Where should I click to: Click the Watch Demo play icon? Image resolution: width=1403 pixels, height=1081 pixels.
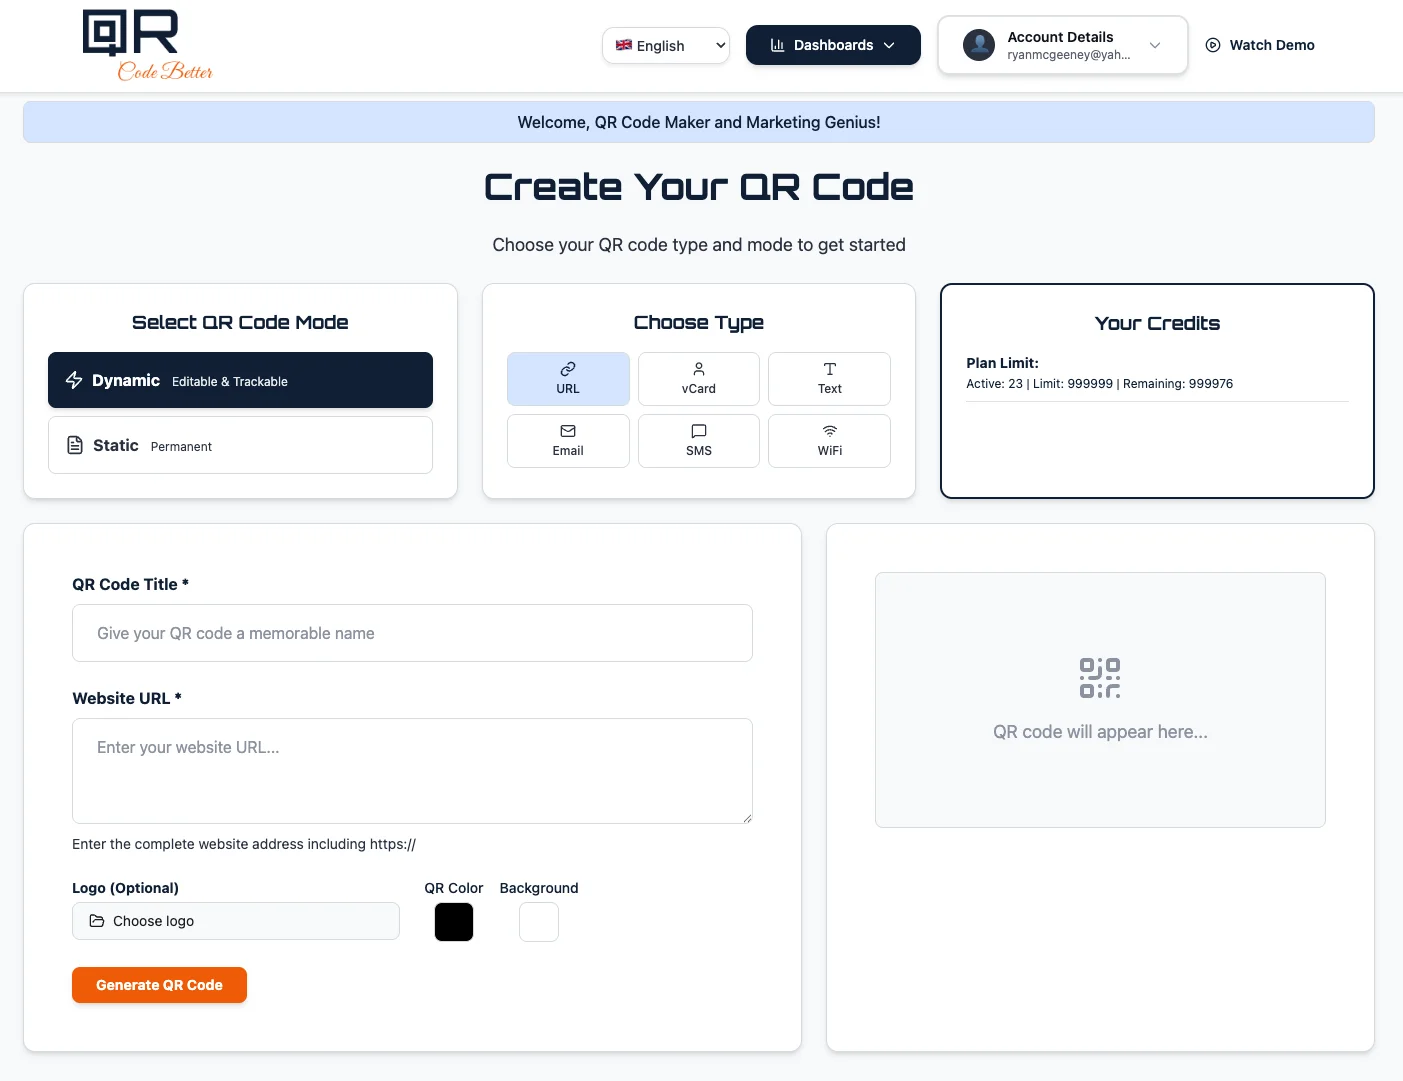point(1212,45)
